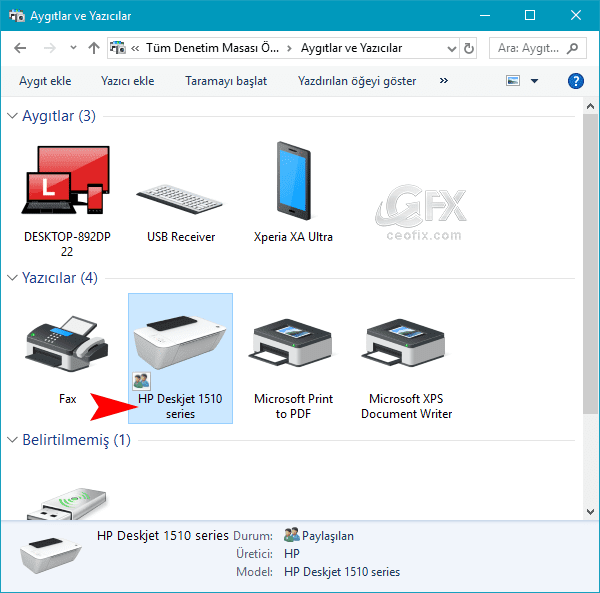Select the Microsoft XPS Document Writer icon
600x593 pixels.
(x=404, y=343)
